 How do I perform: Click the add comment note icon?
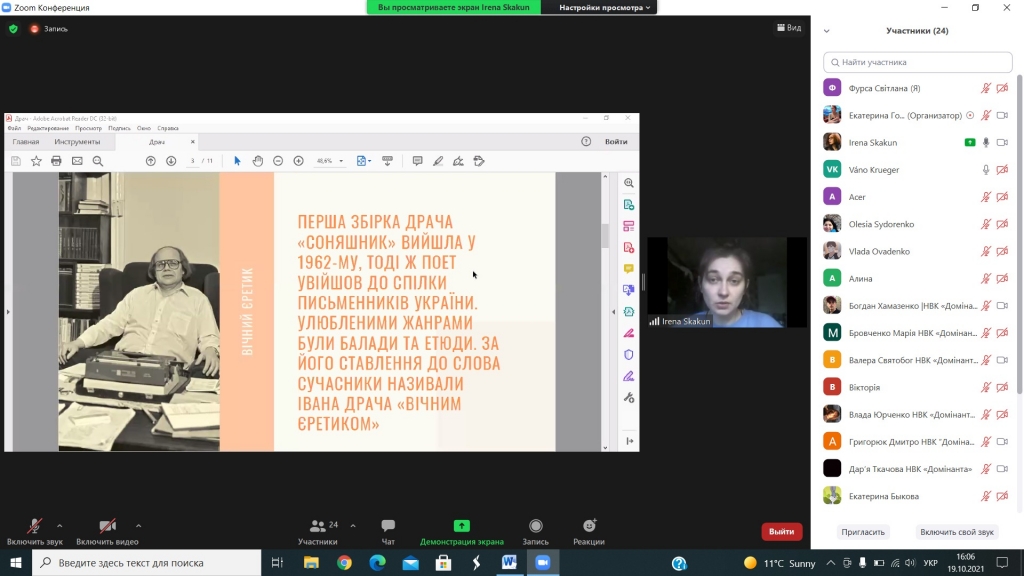(417, 161)
